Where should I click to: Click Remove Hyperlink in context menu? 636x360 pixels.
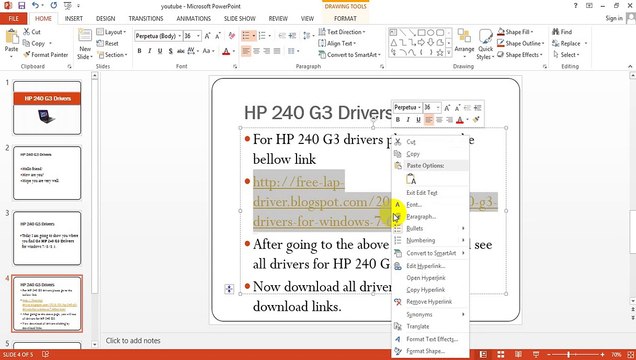pyautogui.click(x=429, y=301)
